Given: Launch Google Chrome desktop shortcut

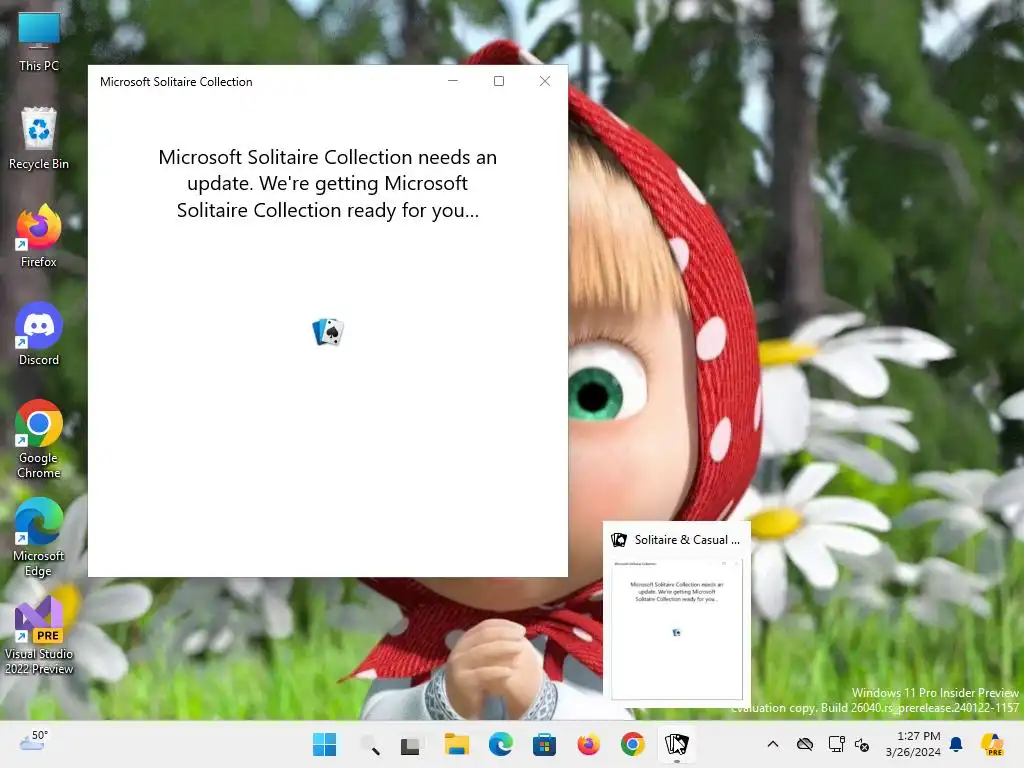Looking at the screenshot, I should click(x=39, y=439).
